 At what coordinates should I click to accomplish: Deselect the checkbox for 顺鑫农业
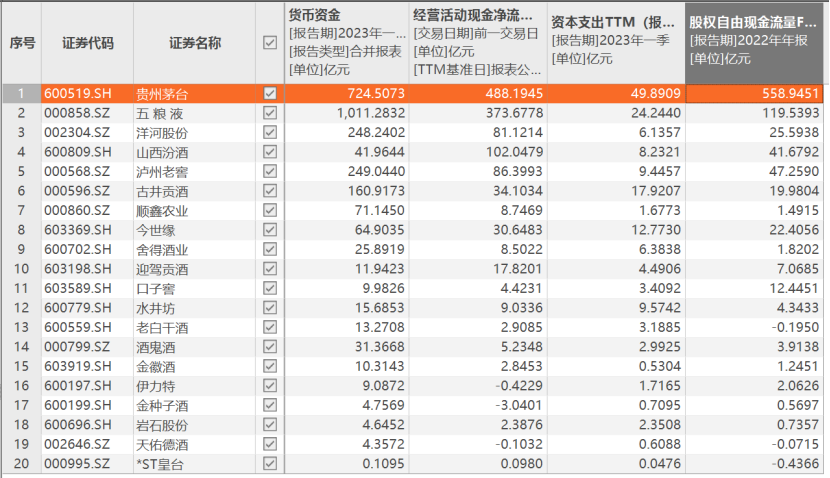click(x=269, y=211)
